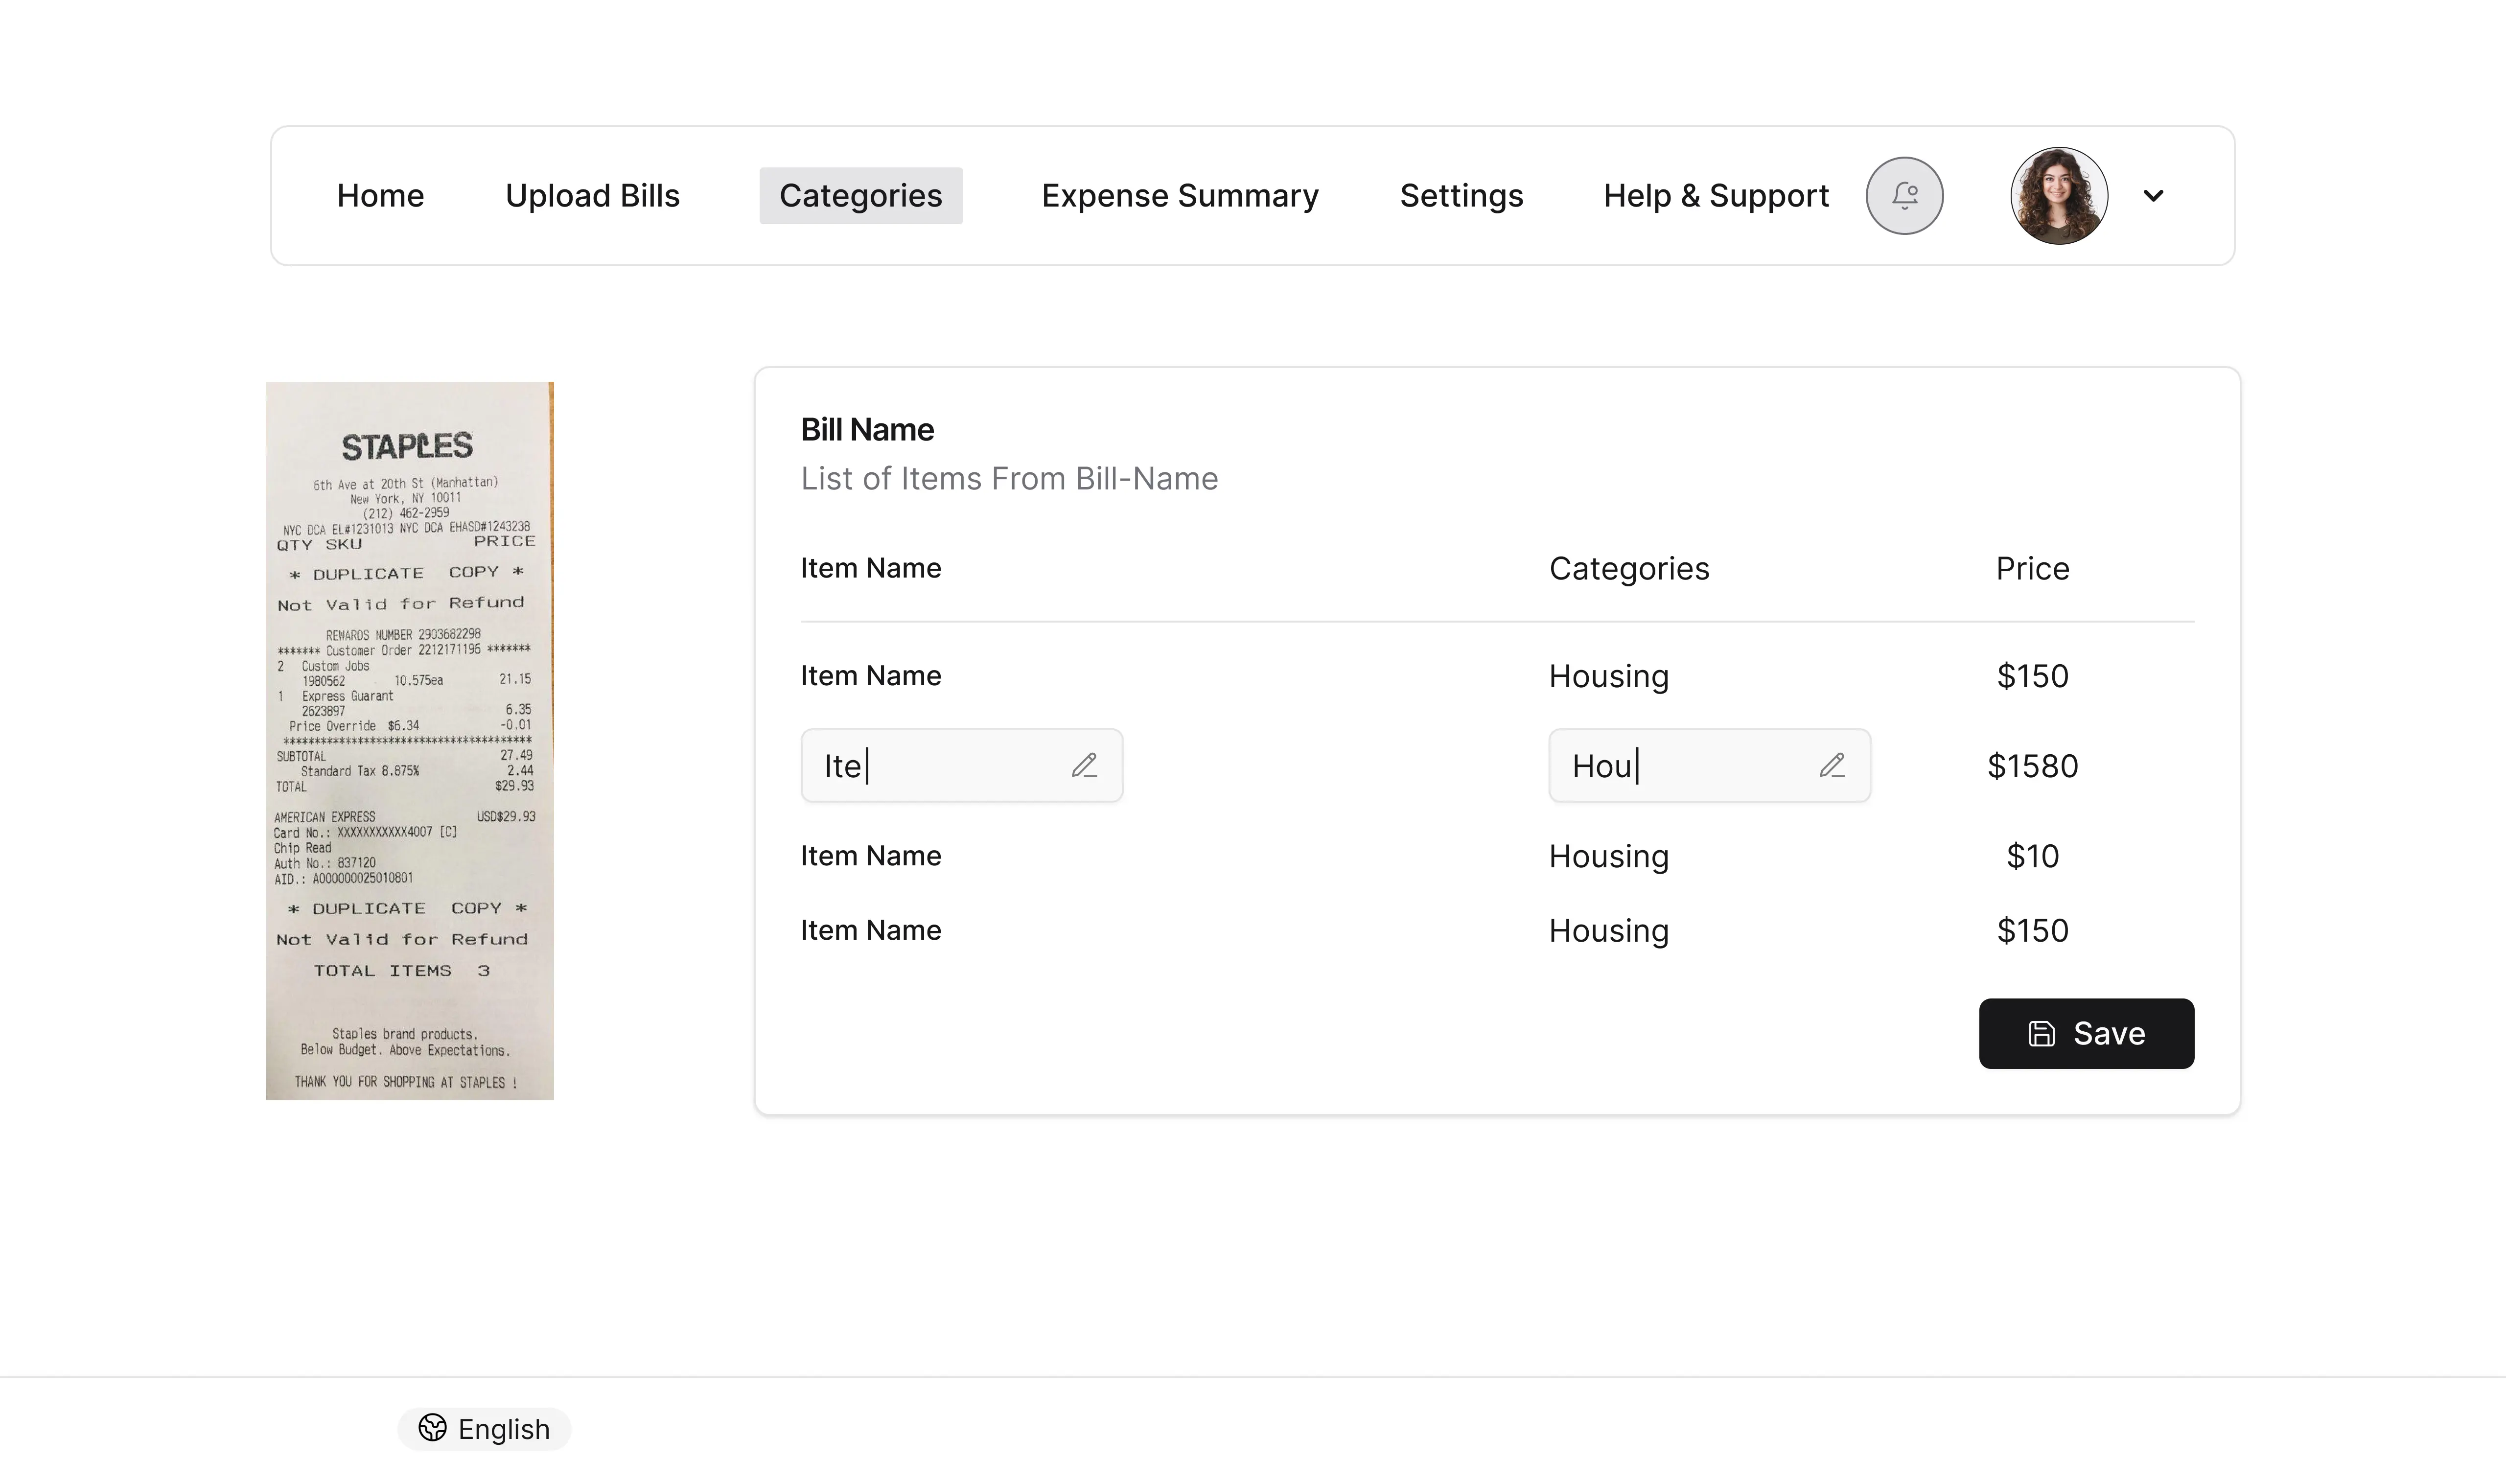Open the Upload Bills tab
The height and width of the screenshot is (1484, 2506).
[592, 196]
